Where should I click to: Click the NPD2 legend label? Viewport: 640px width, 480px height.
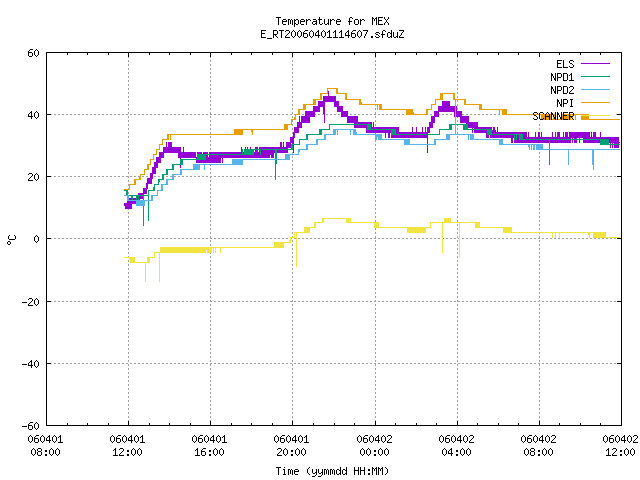coord(562,90)
